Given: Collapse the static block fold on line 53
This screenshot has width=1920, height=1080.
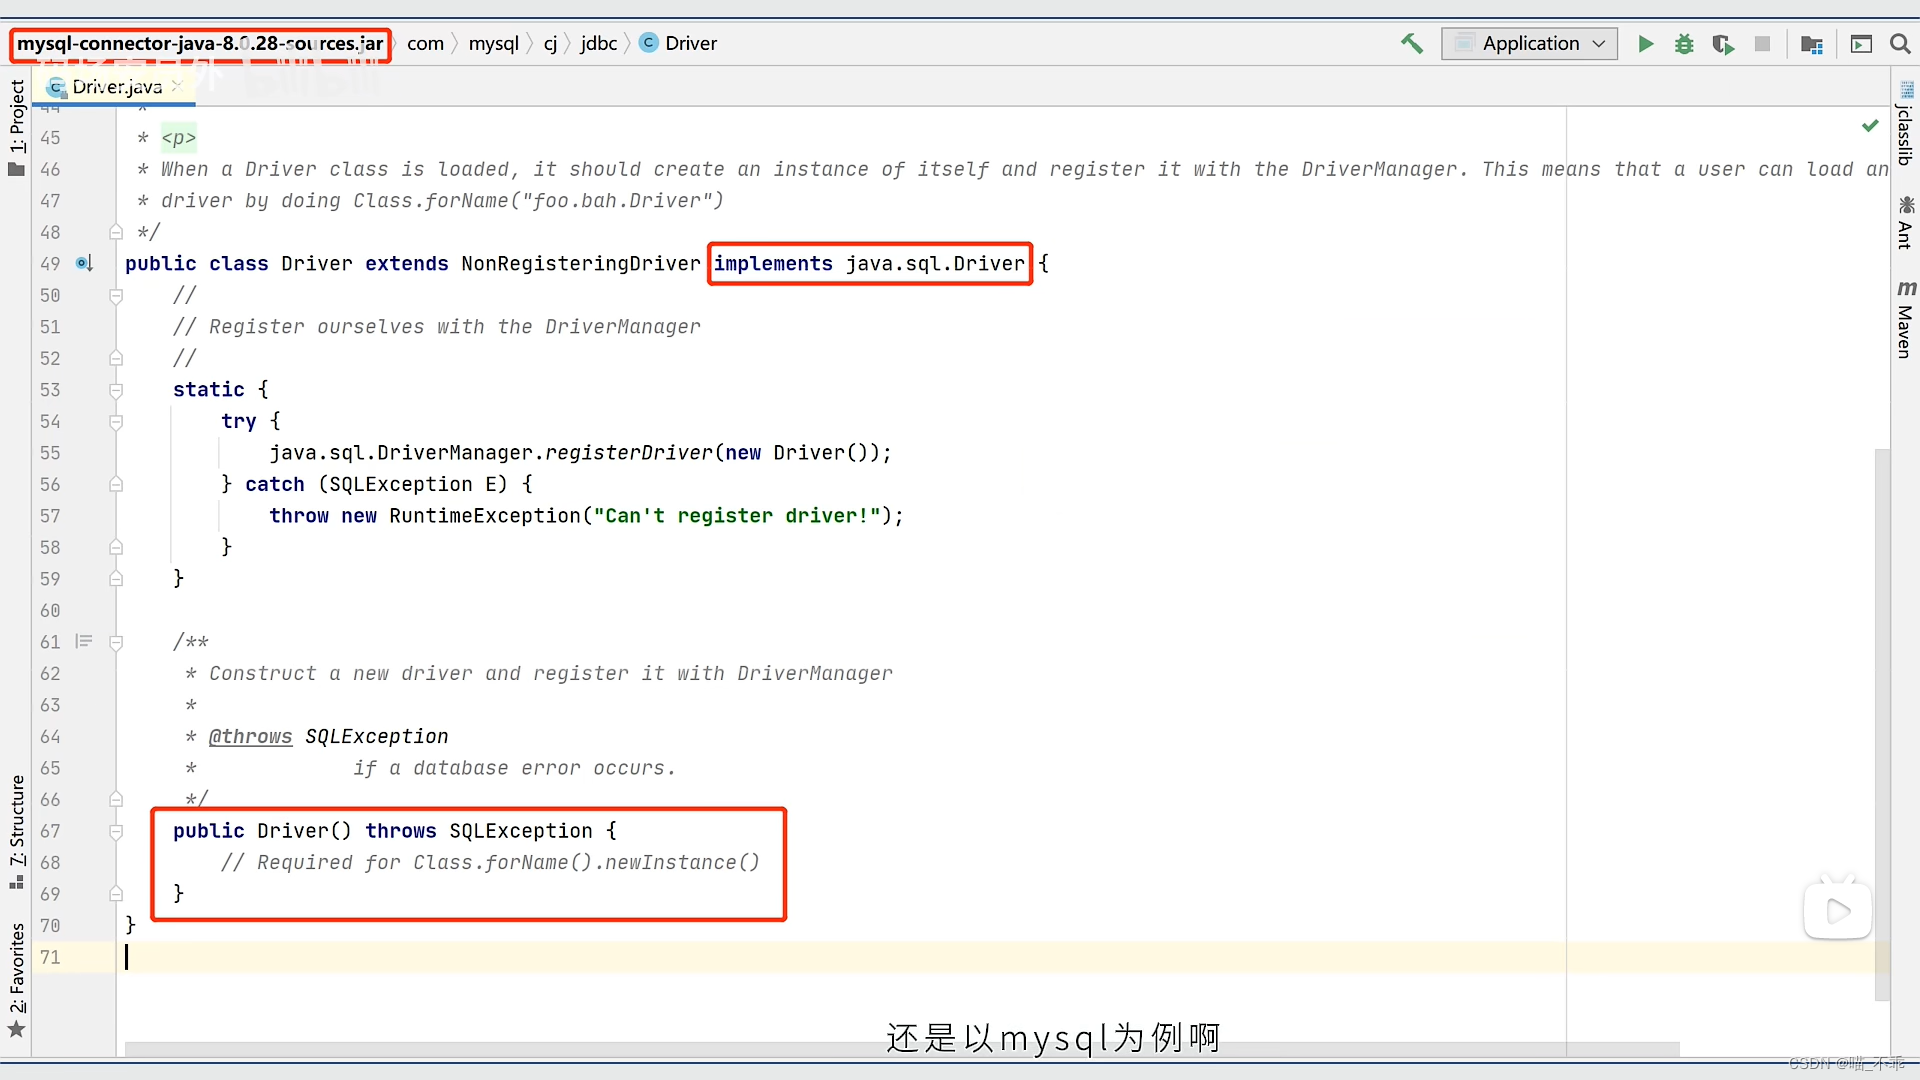Looking at the screenshot, I should coord(116,390).
